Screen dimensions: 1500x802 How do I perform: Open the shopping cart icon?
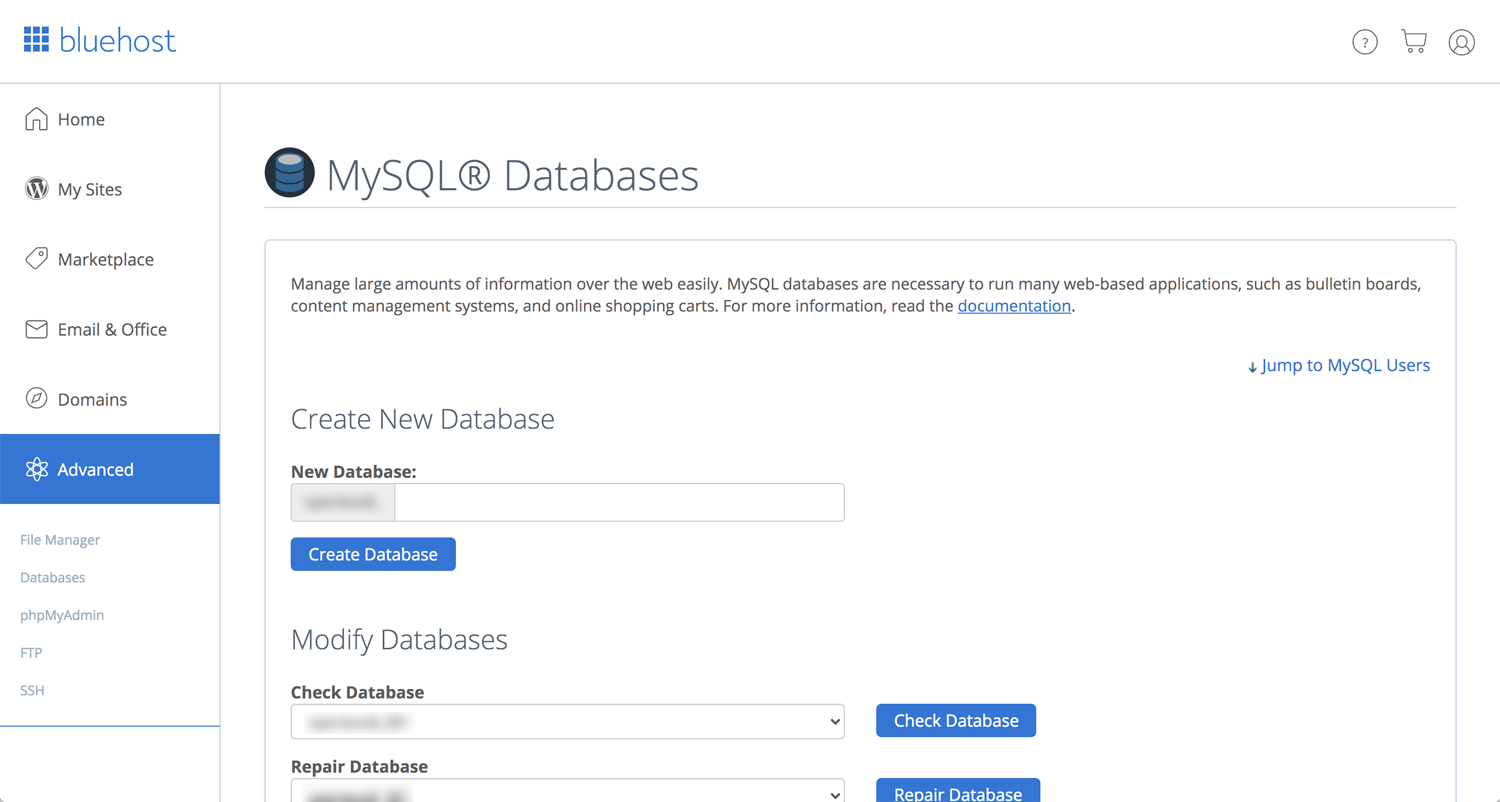pyautogui.click(x=1414, y=41)
